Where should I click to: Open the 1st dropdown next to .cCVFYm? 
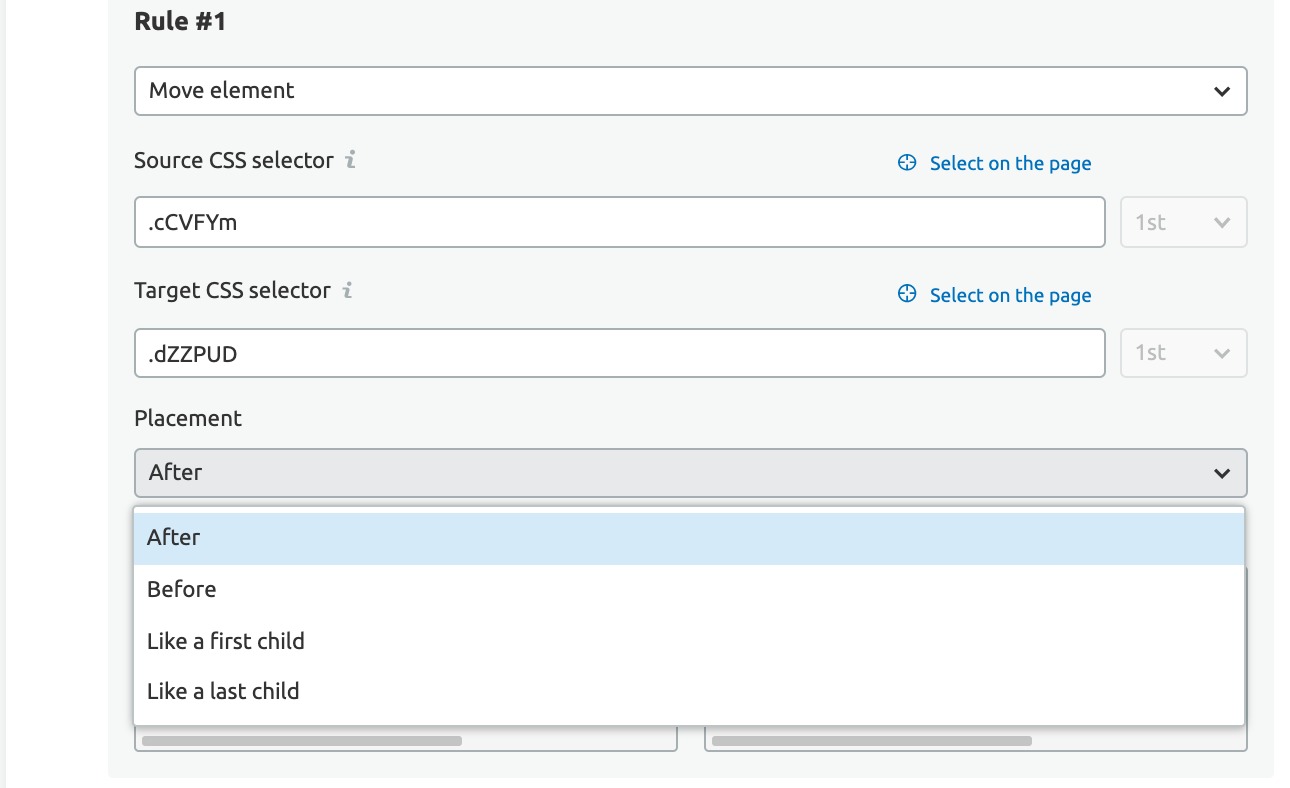click(1183, 222)
